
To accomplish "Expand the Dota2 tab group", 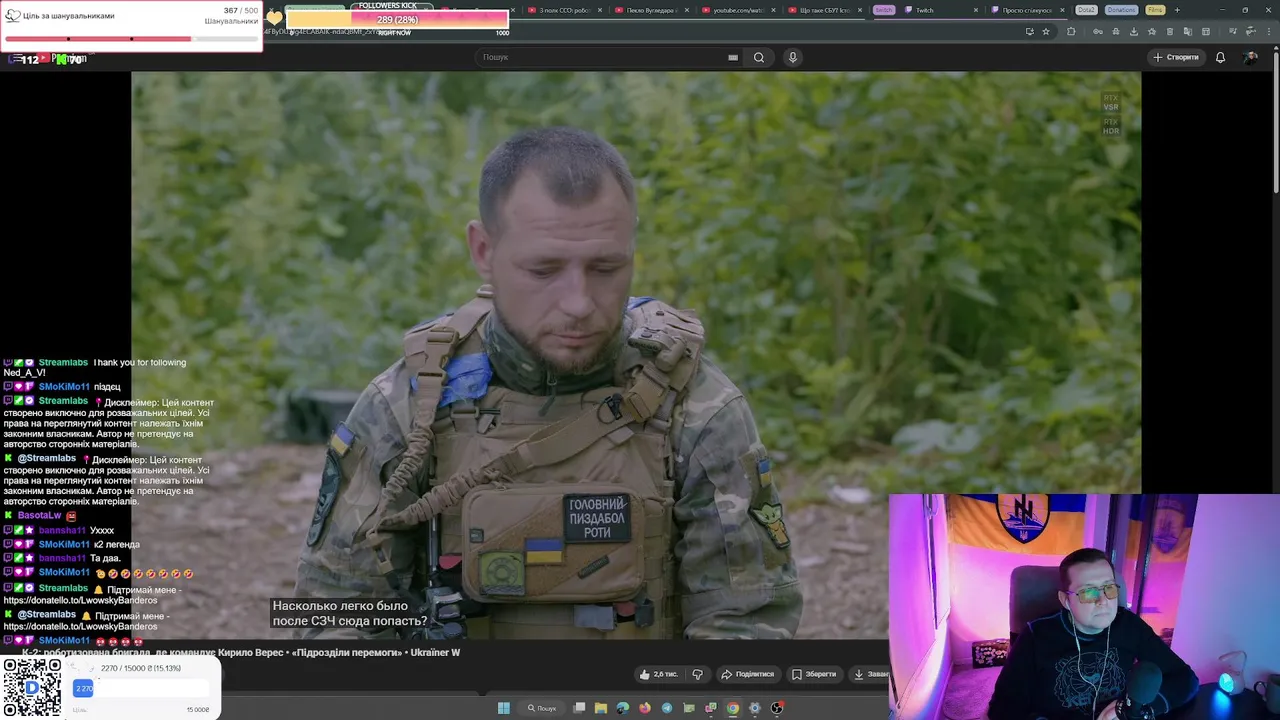I will (1086, 10).
